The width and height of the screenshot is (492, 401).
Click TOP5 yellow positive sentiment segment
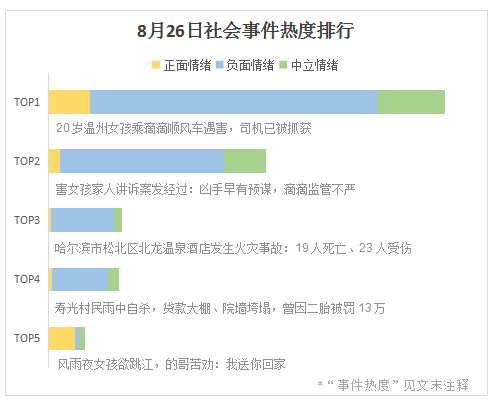point(62,338)
